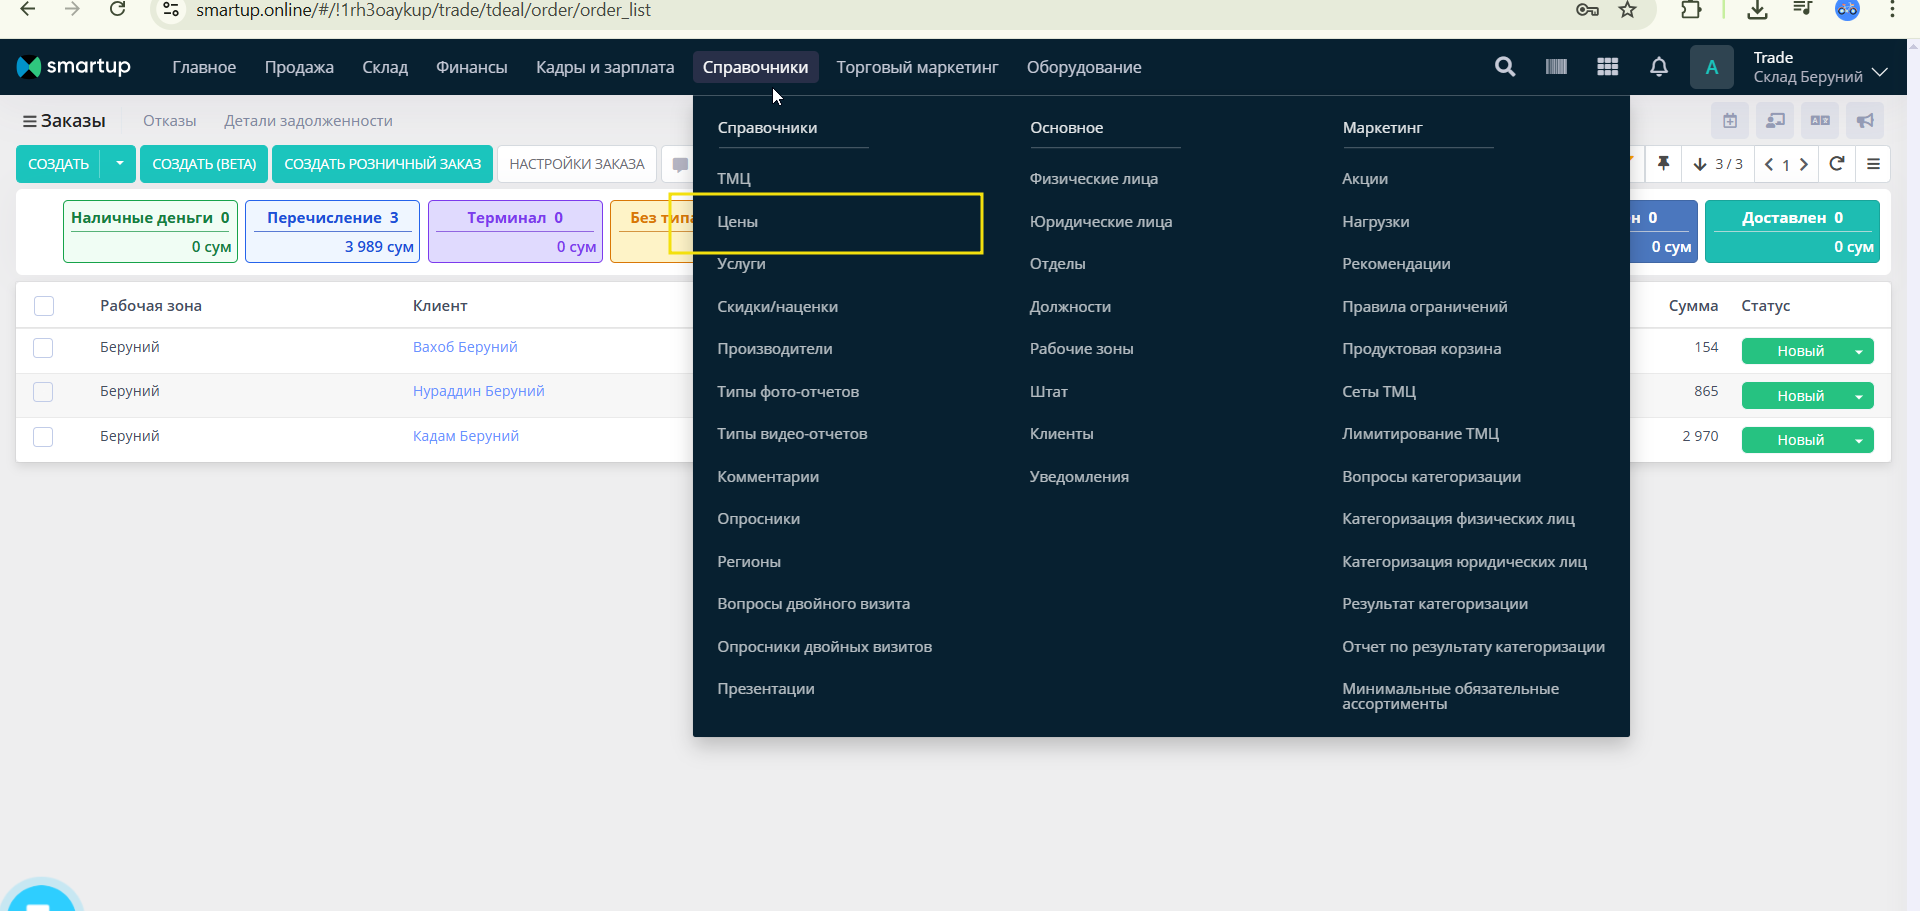Image resolution: width=1920 pixels, height=911 pixels.
Task: Click the user avatar A
Action: coord(1711,67)
